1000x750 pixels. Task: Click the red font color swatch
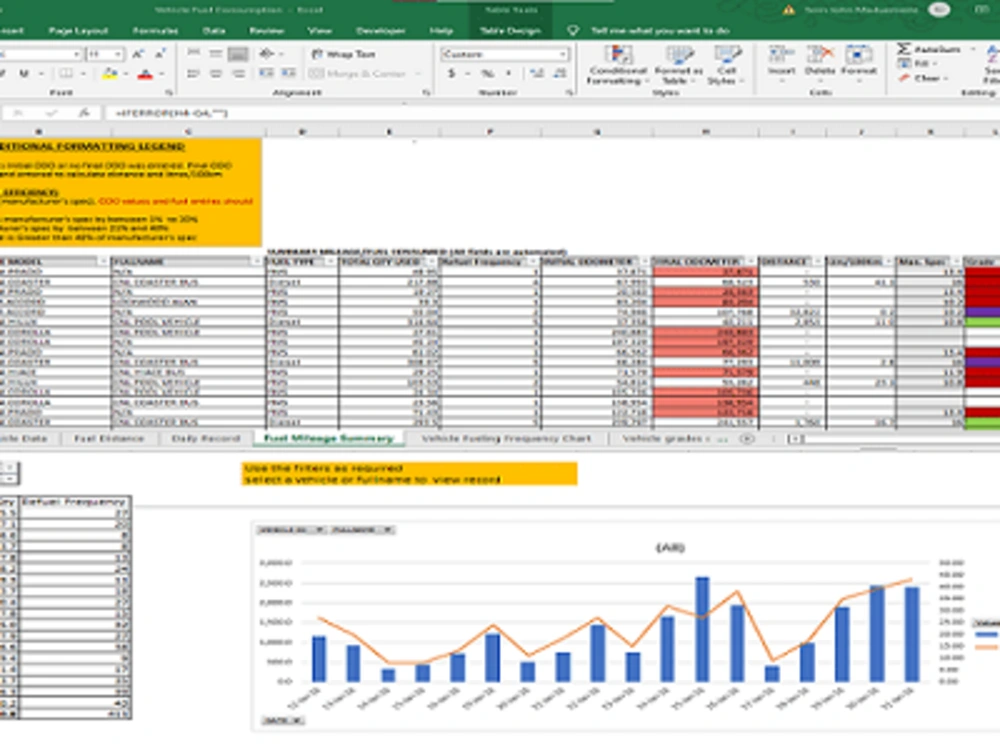tap(145, 74)
